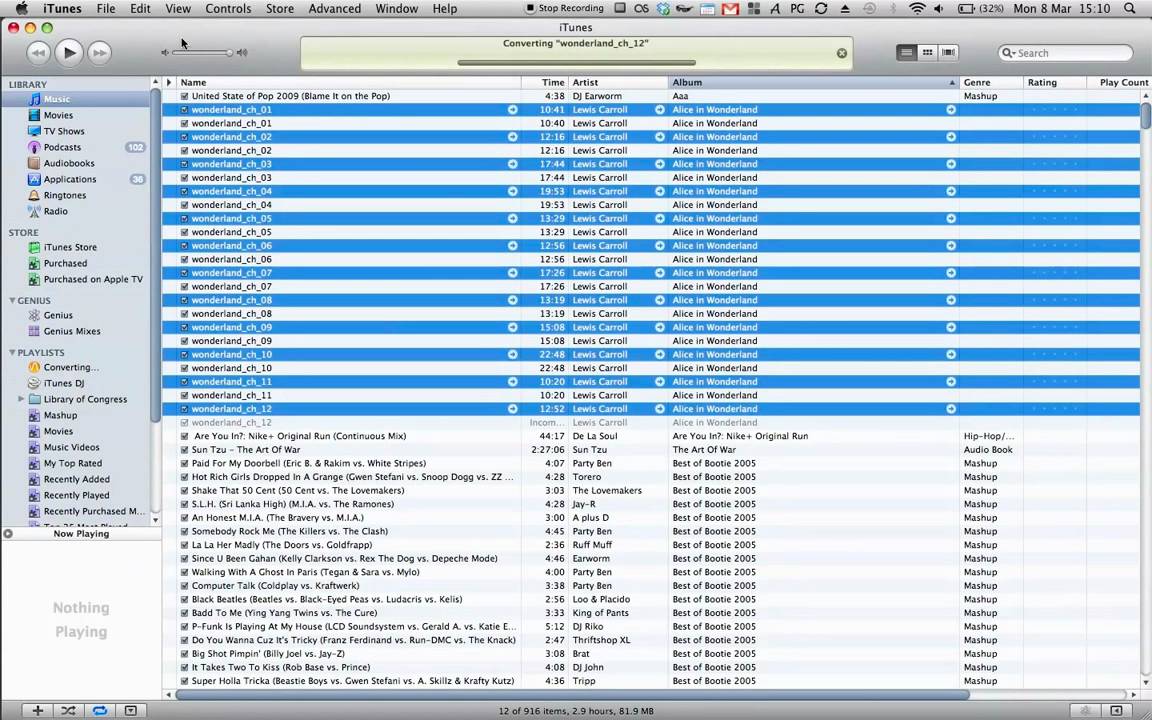Switch to list view

907,53
